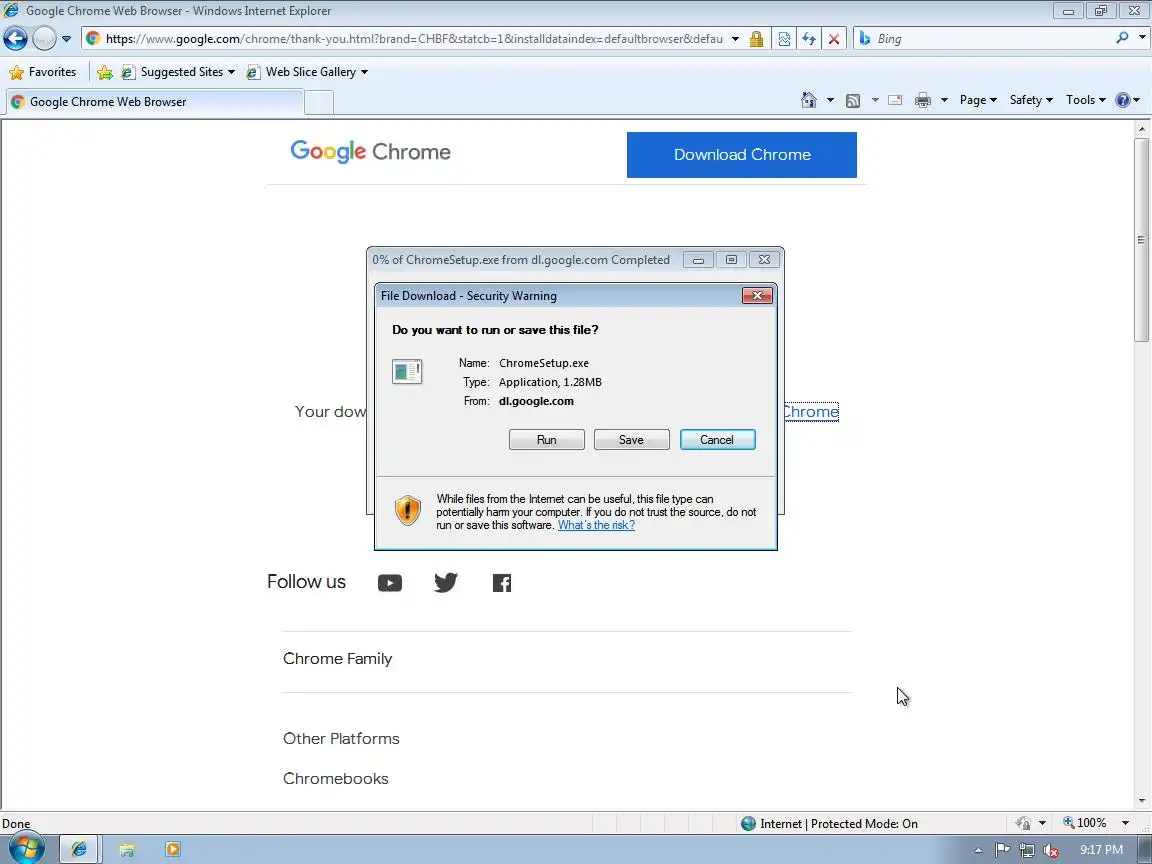Click the security lock icon in address bar

point(756,39)
